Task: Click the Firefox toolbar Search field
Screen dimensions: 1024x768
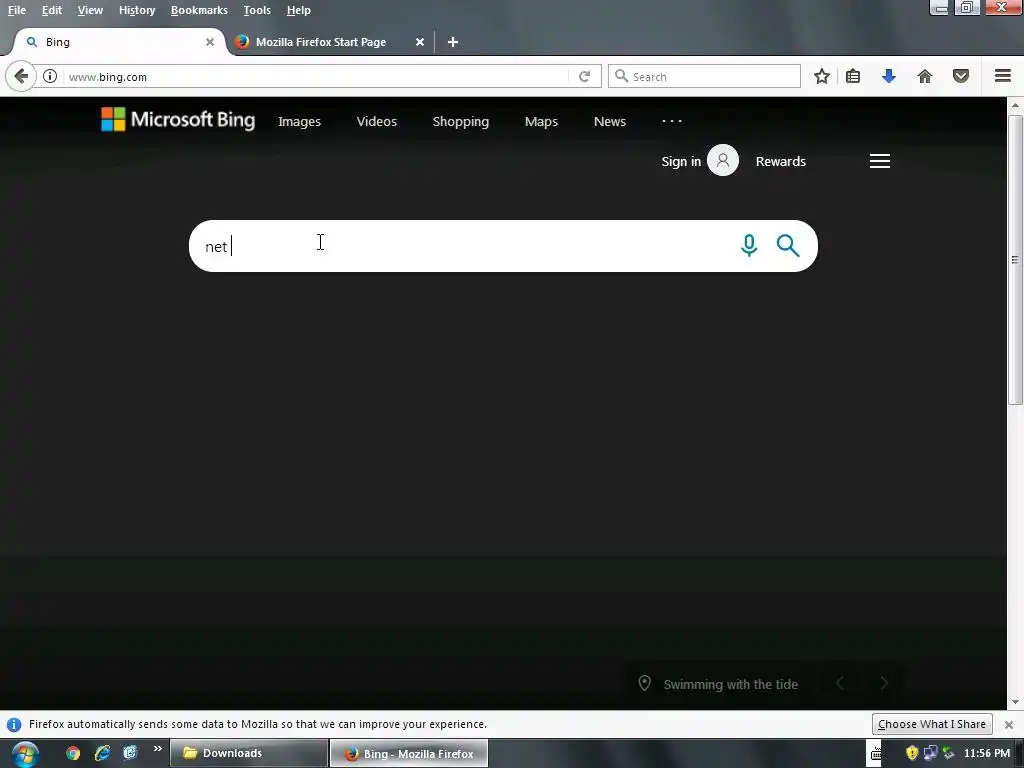Action: click(x=704, y=76)
